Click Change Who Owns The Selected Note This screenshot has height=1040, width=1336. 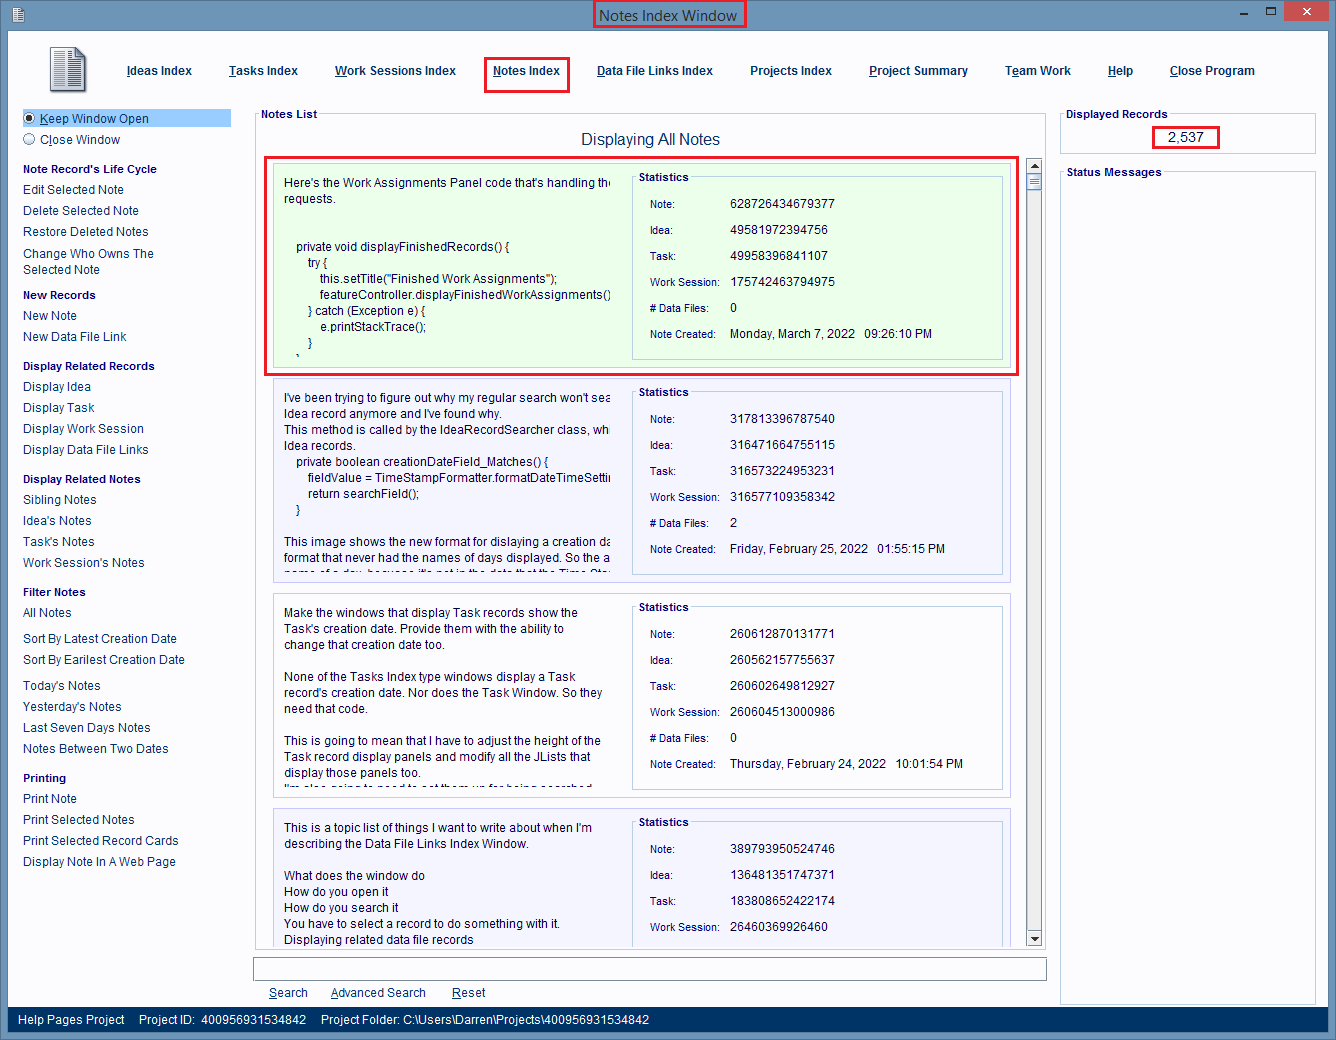pyautogui.click(x=88, y=262)
